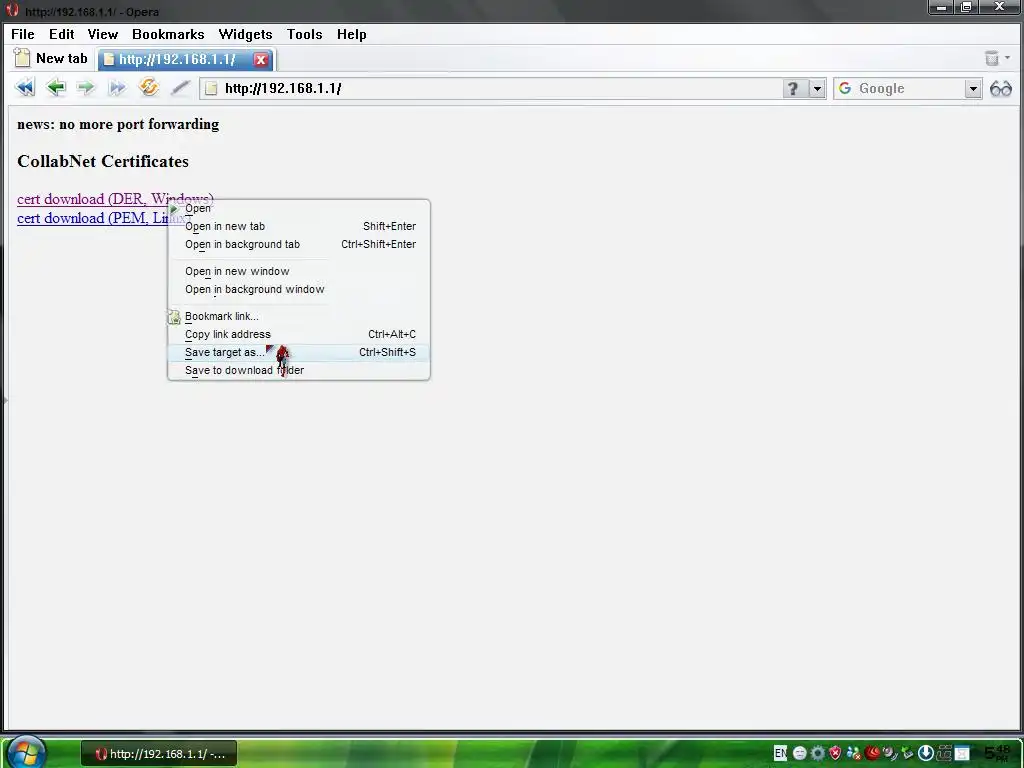
Task: Choose Save target as...
Action: pos(298,352)
